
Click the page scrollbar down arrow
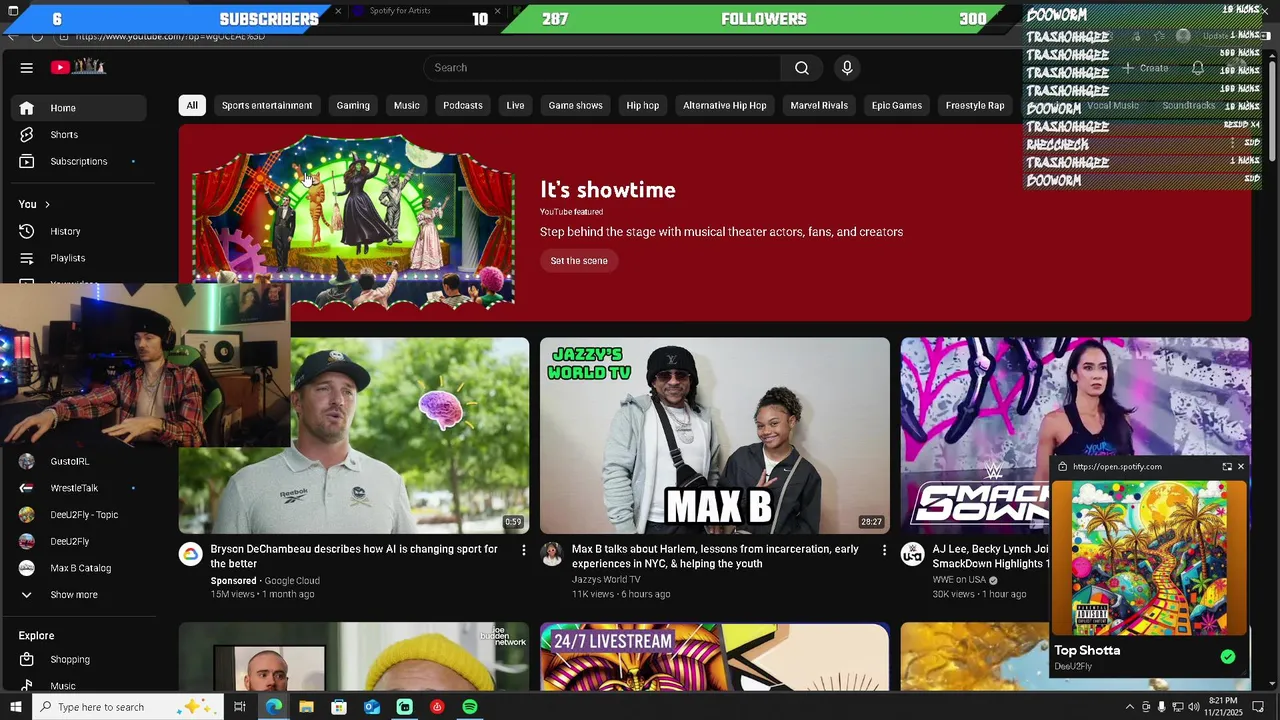[x=1272, y=684]
